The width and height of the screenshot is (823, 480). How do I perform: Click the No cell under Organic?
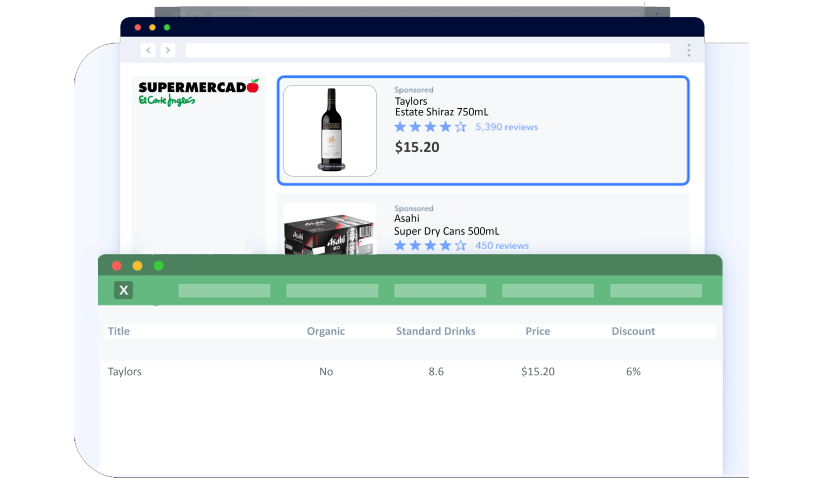pos(326,371)
